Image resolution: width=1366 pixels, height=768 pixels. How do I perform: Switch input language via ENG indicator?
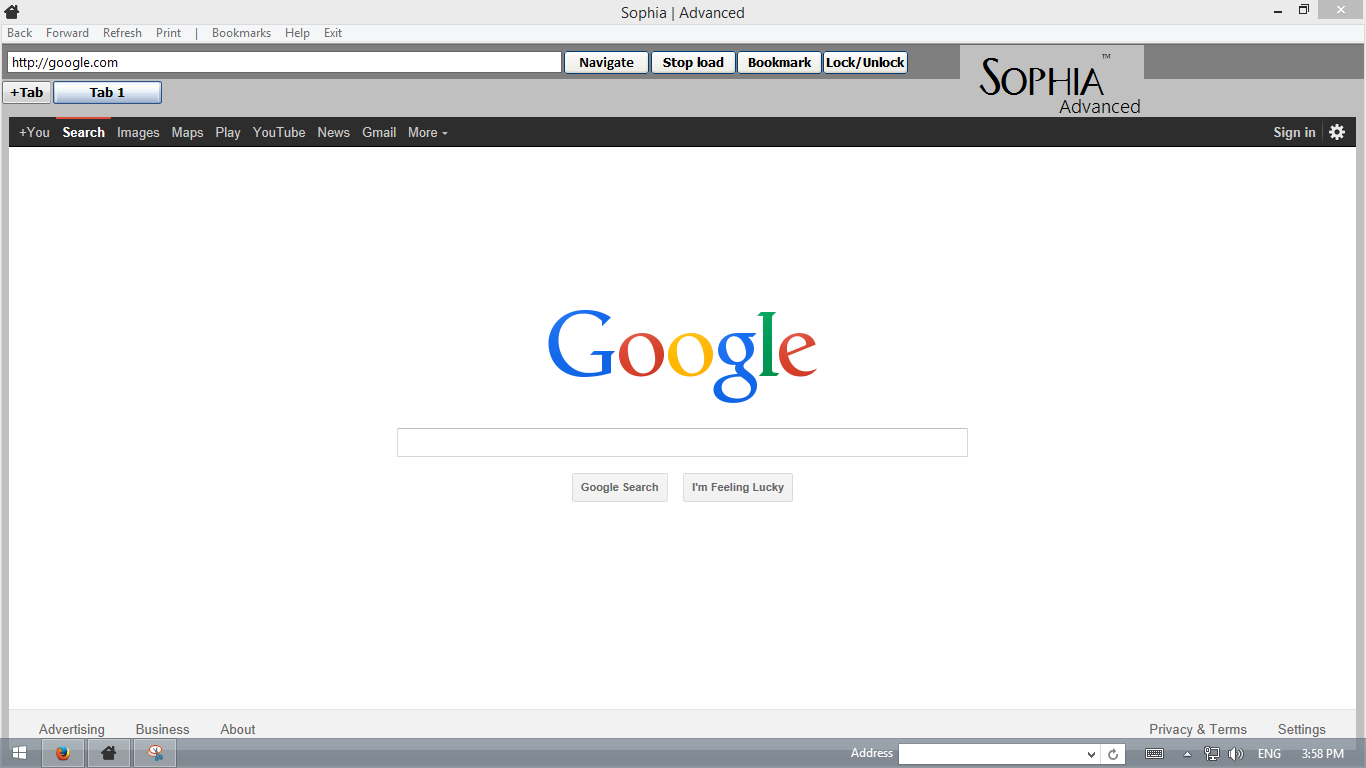[x=1268, y=754]
